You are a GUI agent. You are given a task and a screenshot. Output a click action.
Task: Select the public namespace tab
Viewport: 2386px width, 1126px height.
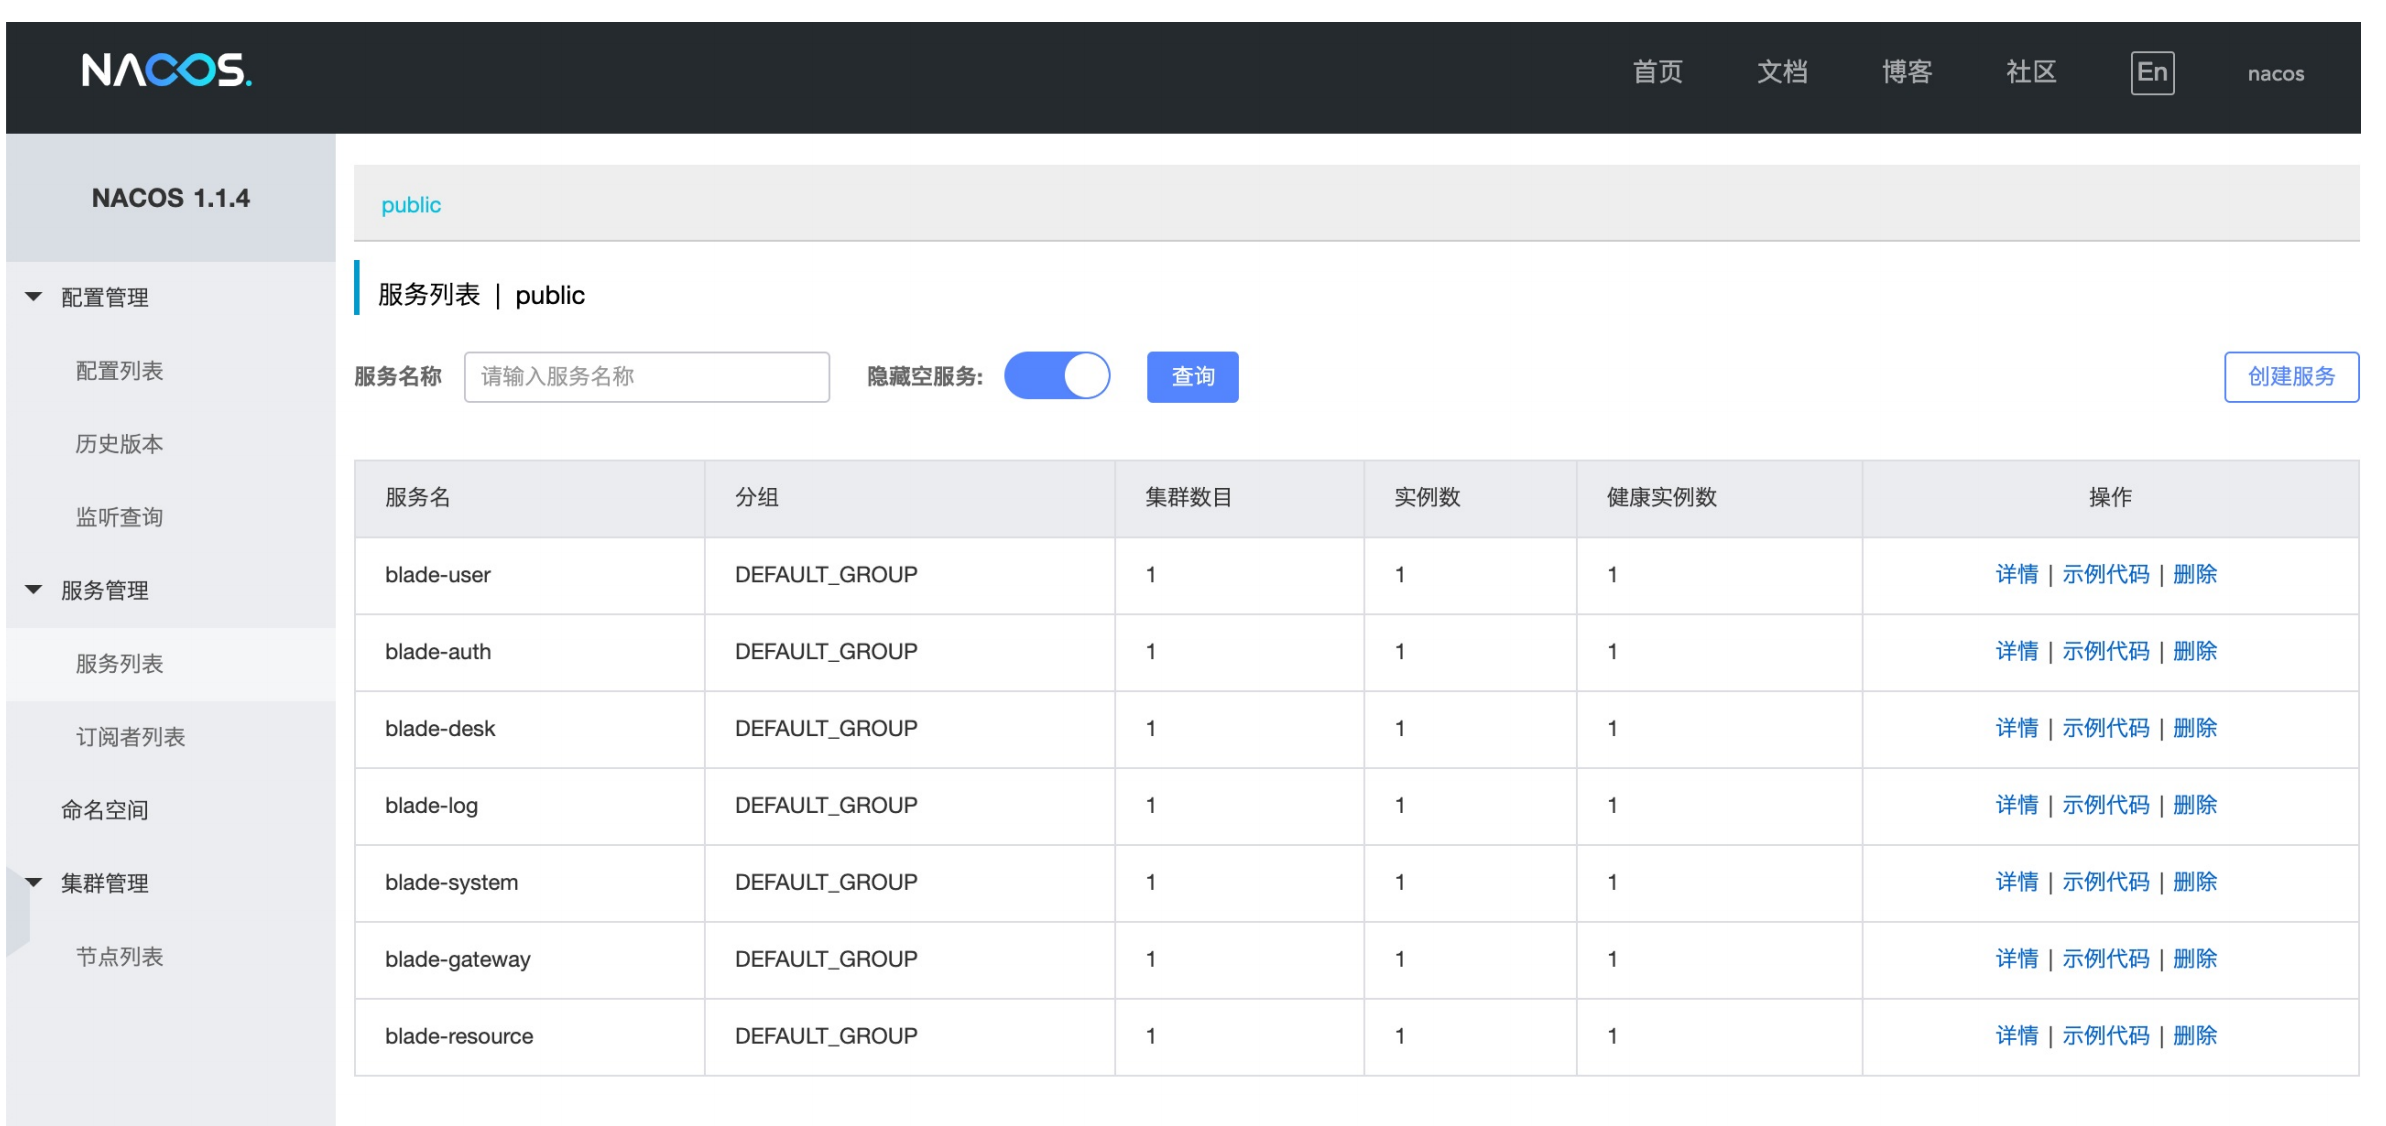point(411,205)
